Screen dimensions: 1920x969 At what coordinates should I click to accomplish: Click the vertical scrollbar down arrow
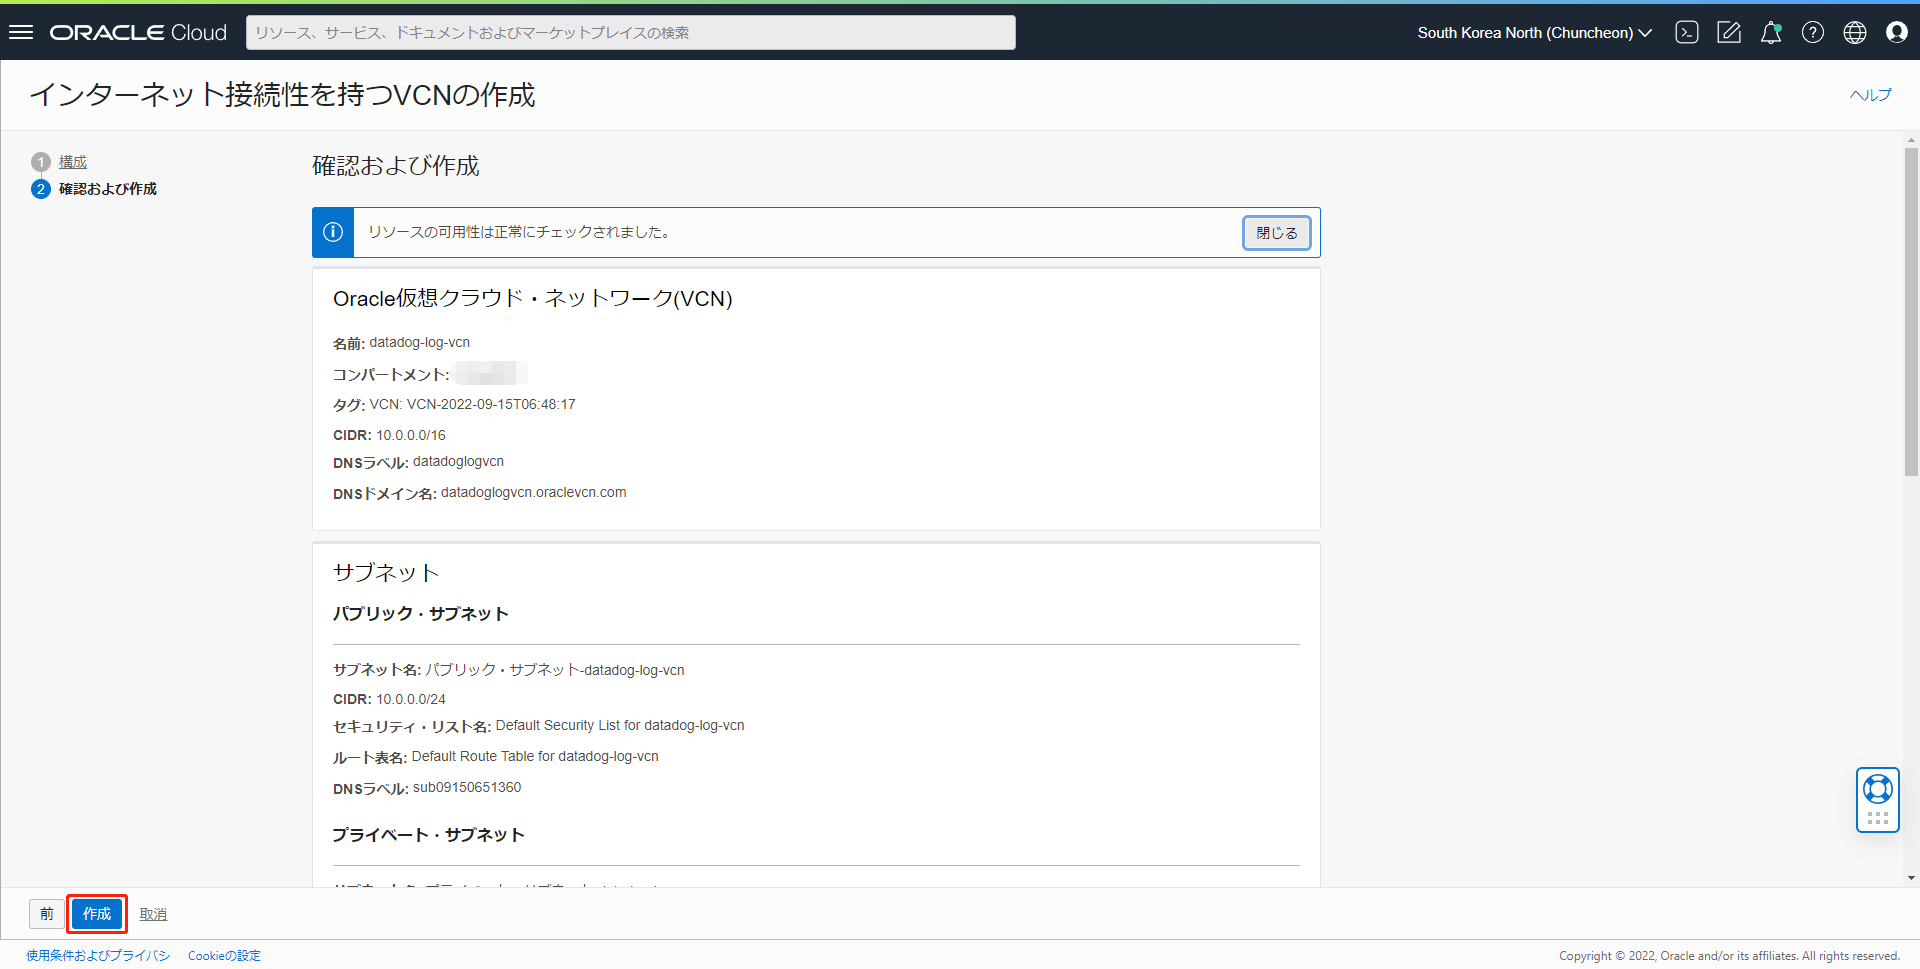[x=1911, y=878]
